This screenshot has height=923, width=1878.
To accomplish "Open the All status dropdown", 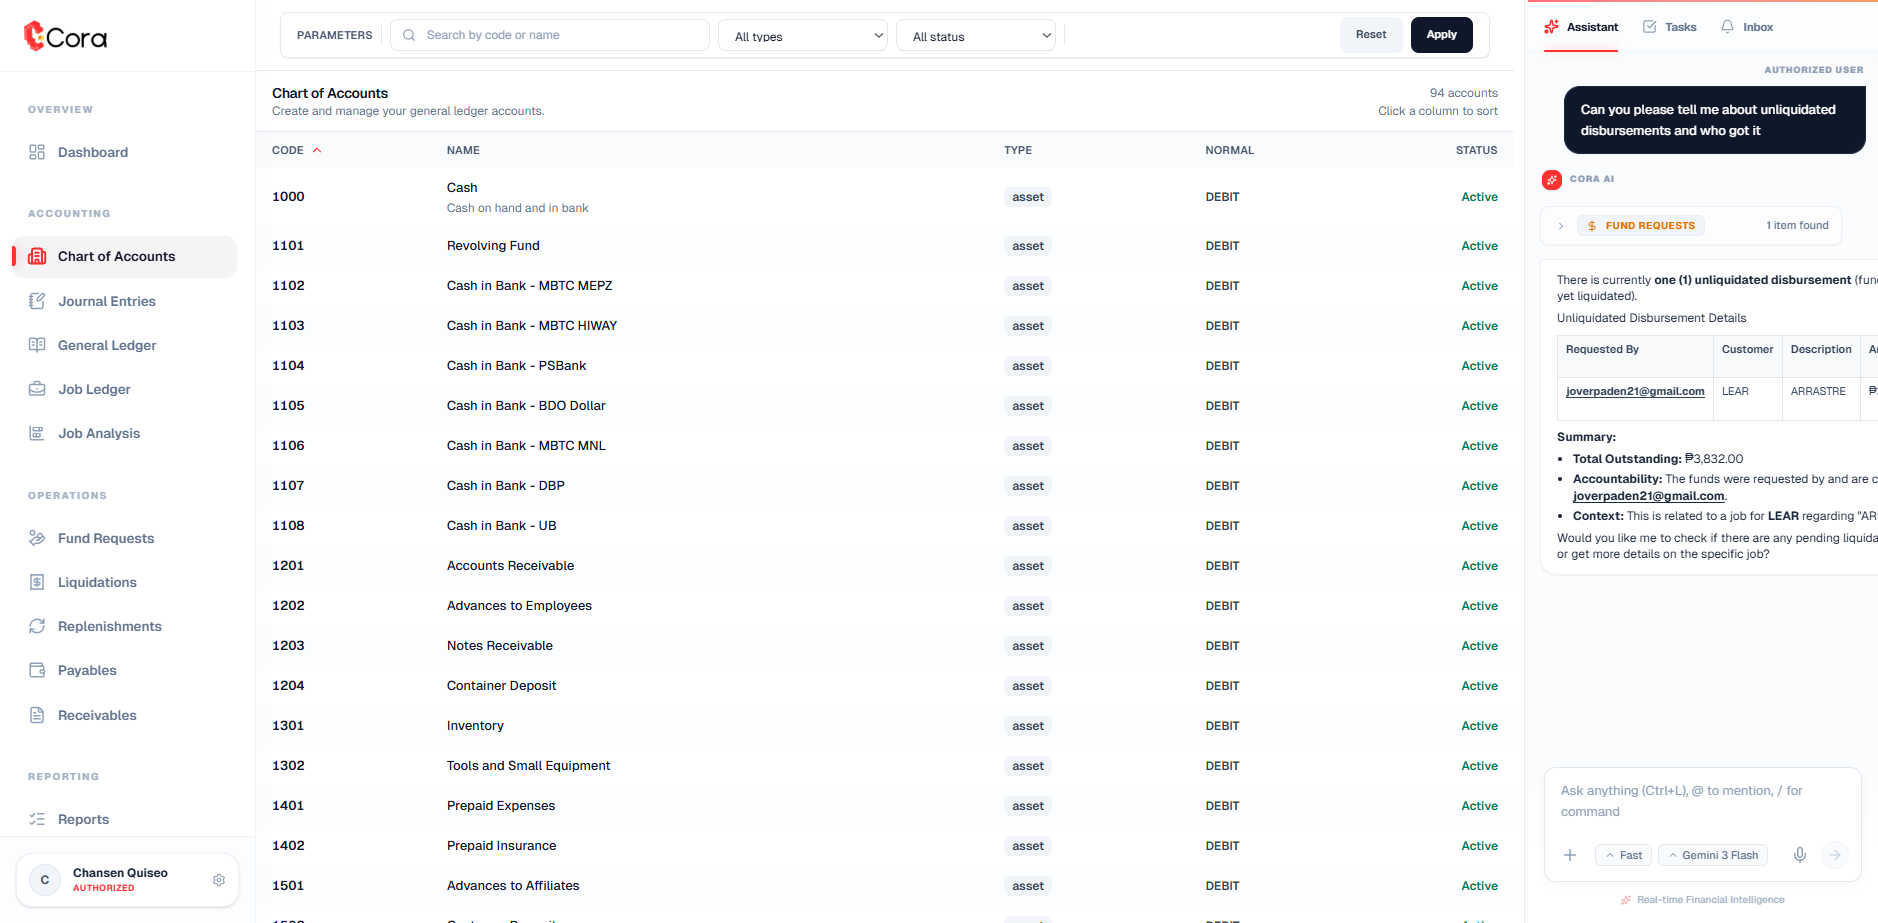I will pos(976,36).
